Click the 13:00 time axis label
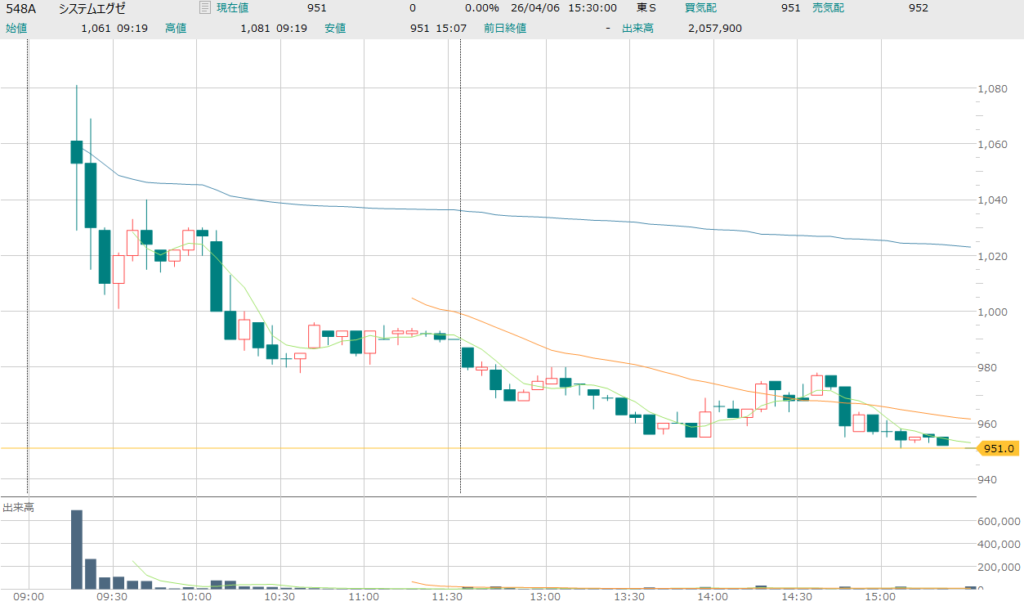This screenshot has width=1024, height=606. (544, 597)
